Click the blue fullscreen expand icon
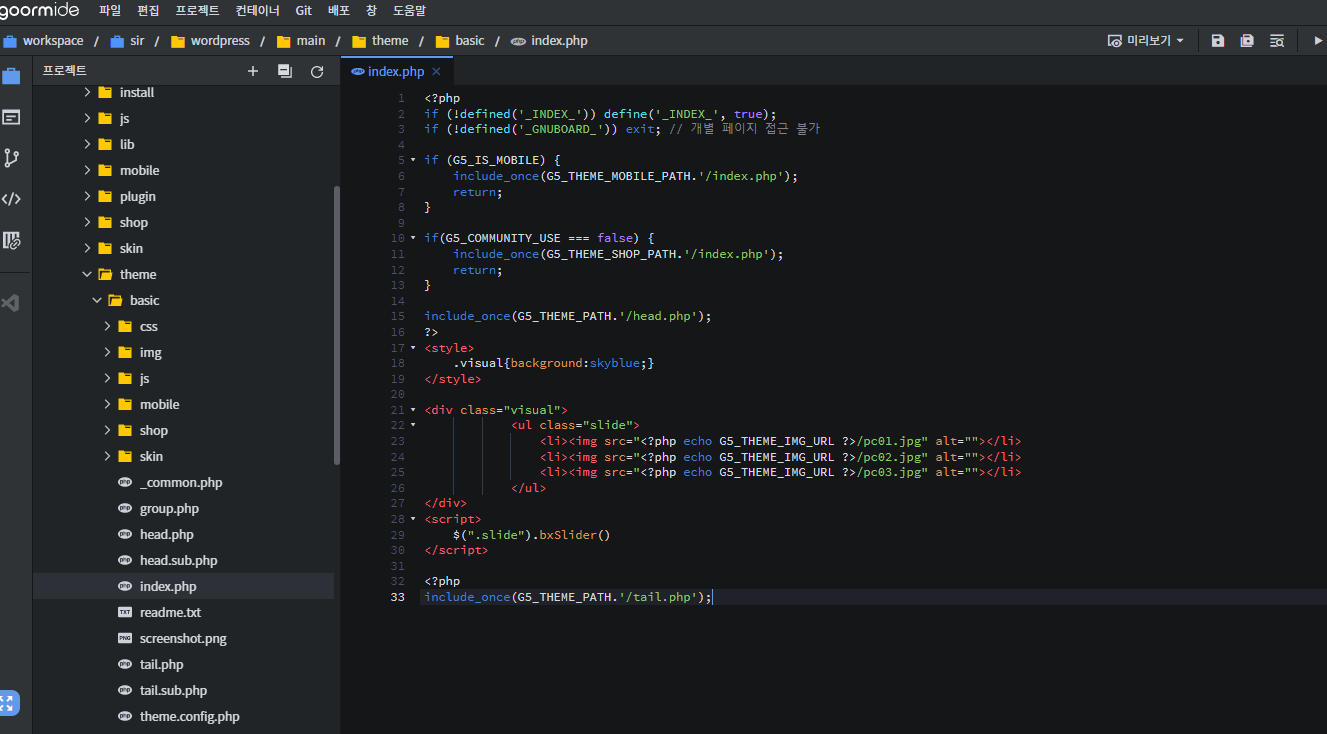The width and height of the screenshot is (1327, 734). click(x=8, y=703)
